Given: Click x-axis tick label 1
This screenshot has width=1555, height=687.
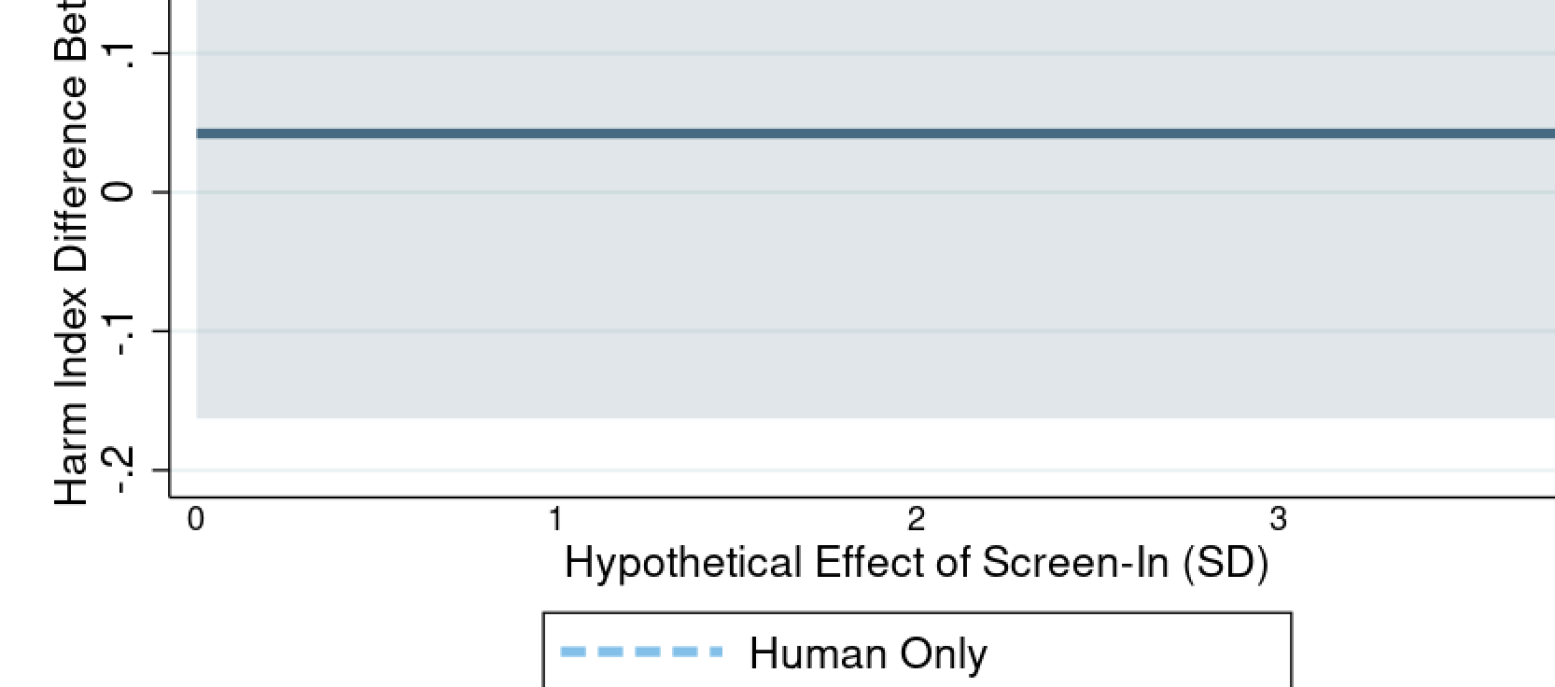Looking at the screenshot, I should (555, 519).
